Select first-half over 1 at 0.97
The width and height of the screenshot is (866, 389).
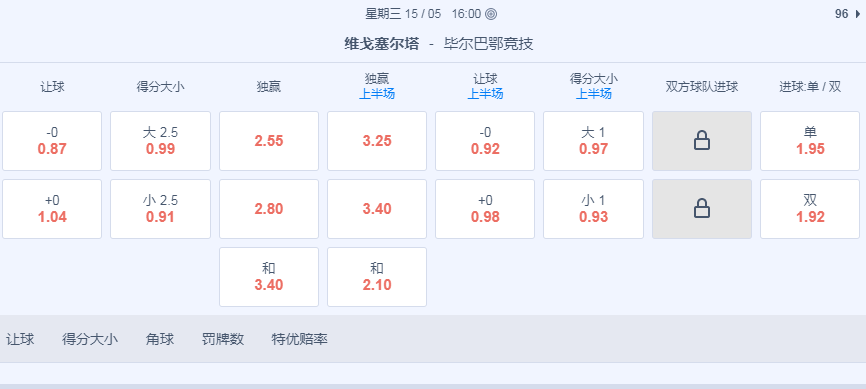pyautogui.click(x=593, y=141)
